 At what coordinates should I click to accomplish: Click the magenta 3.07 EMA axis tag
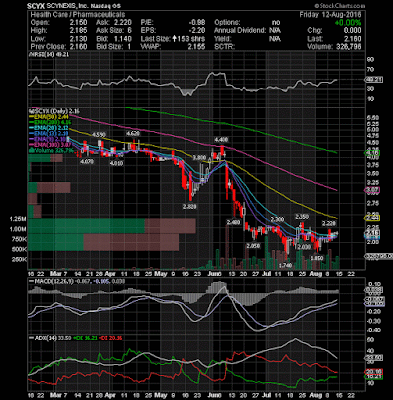(x=372, y=190)
